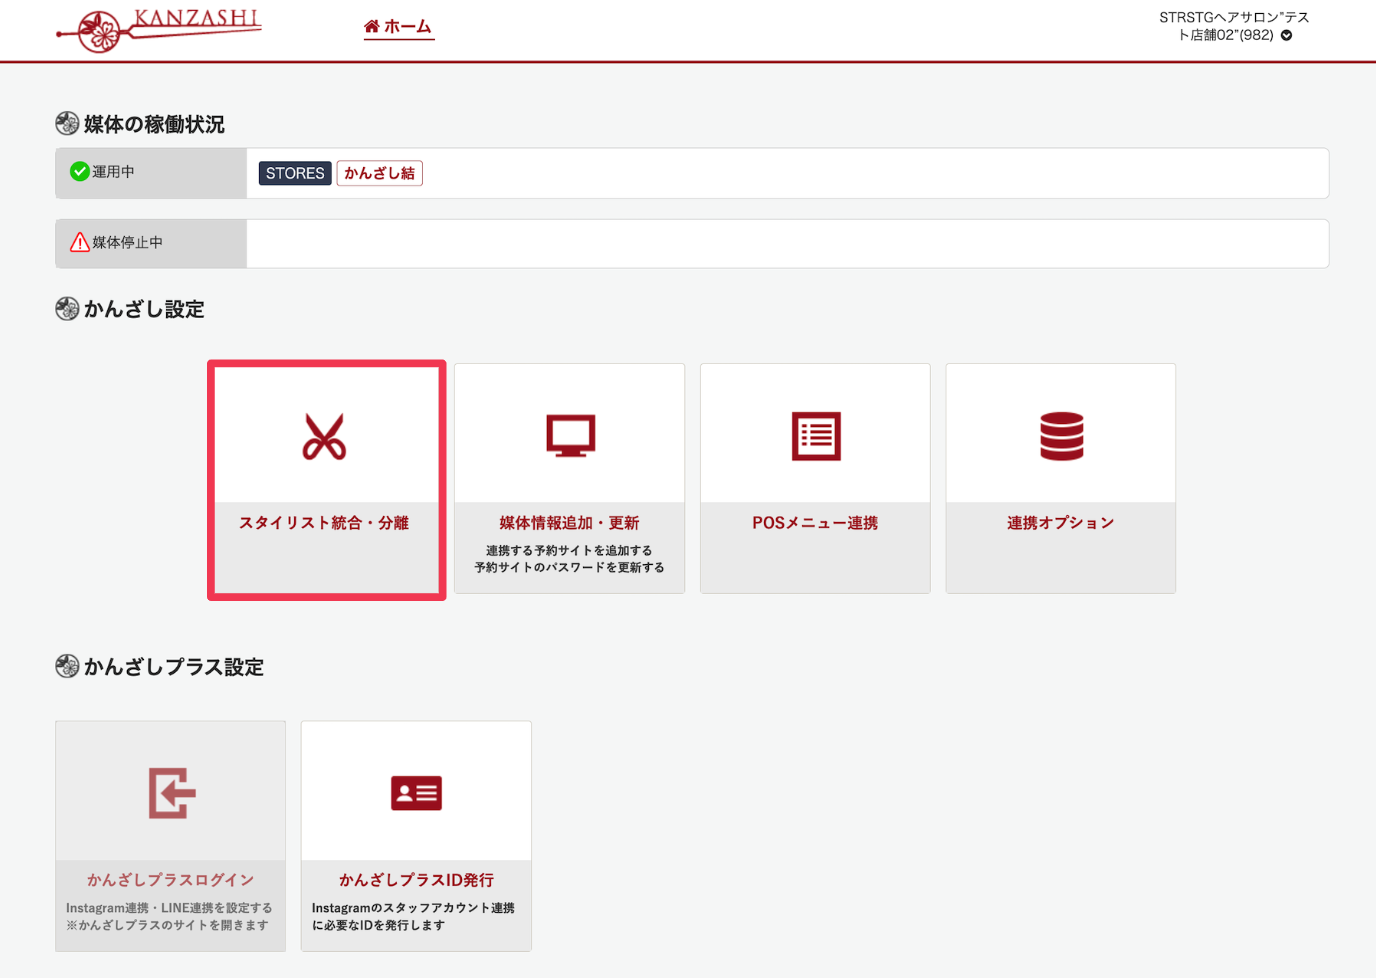Click the 媒体停止中 status label
Image resolution: width=1376 pixels, height=978 pixels.
(127, 242)
